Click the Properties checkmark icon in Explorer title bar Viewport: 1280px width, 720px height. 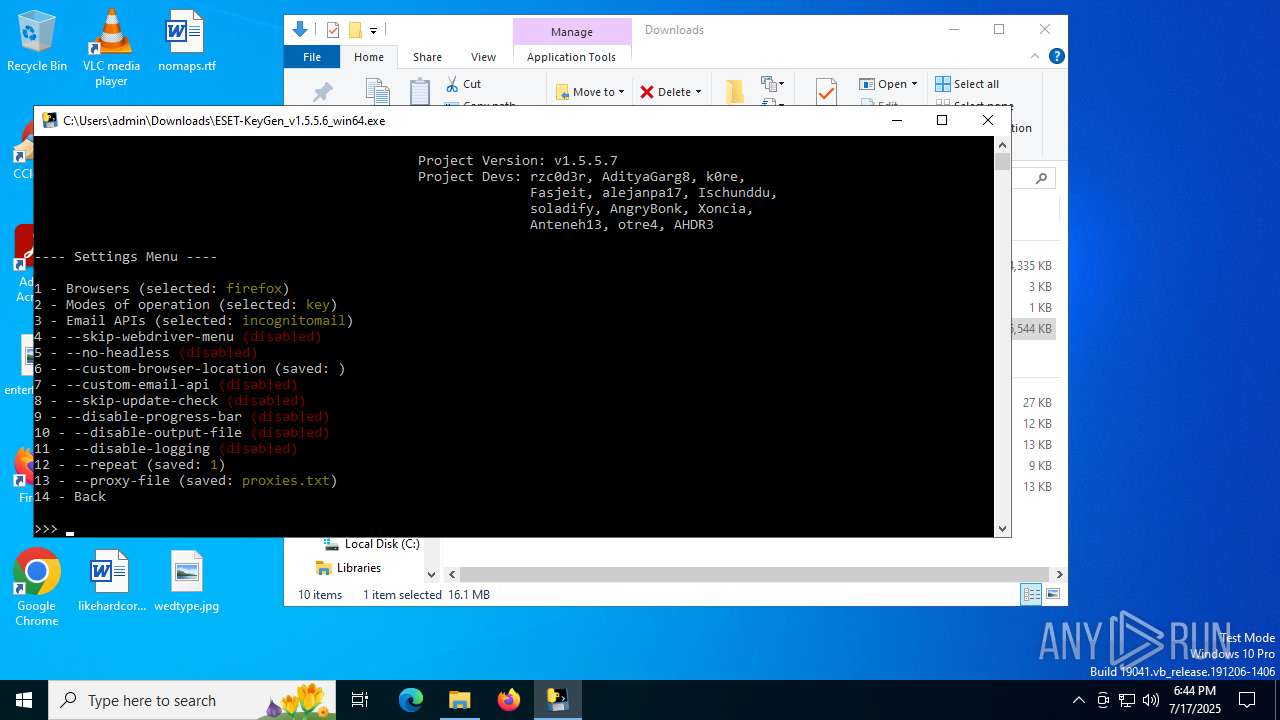click(333, 30)
